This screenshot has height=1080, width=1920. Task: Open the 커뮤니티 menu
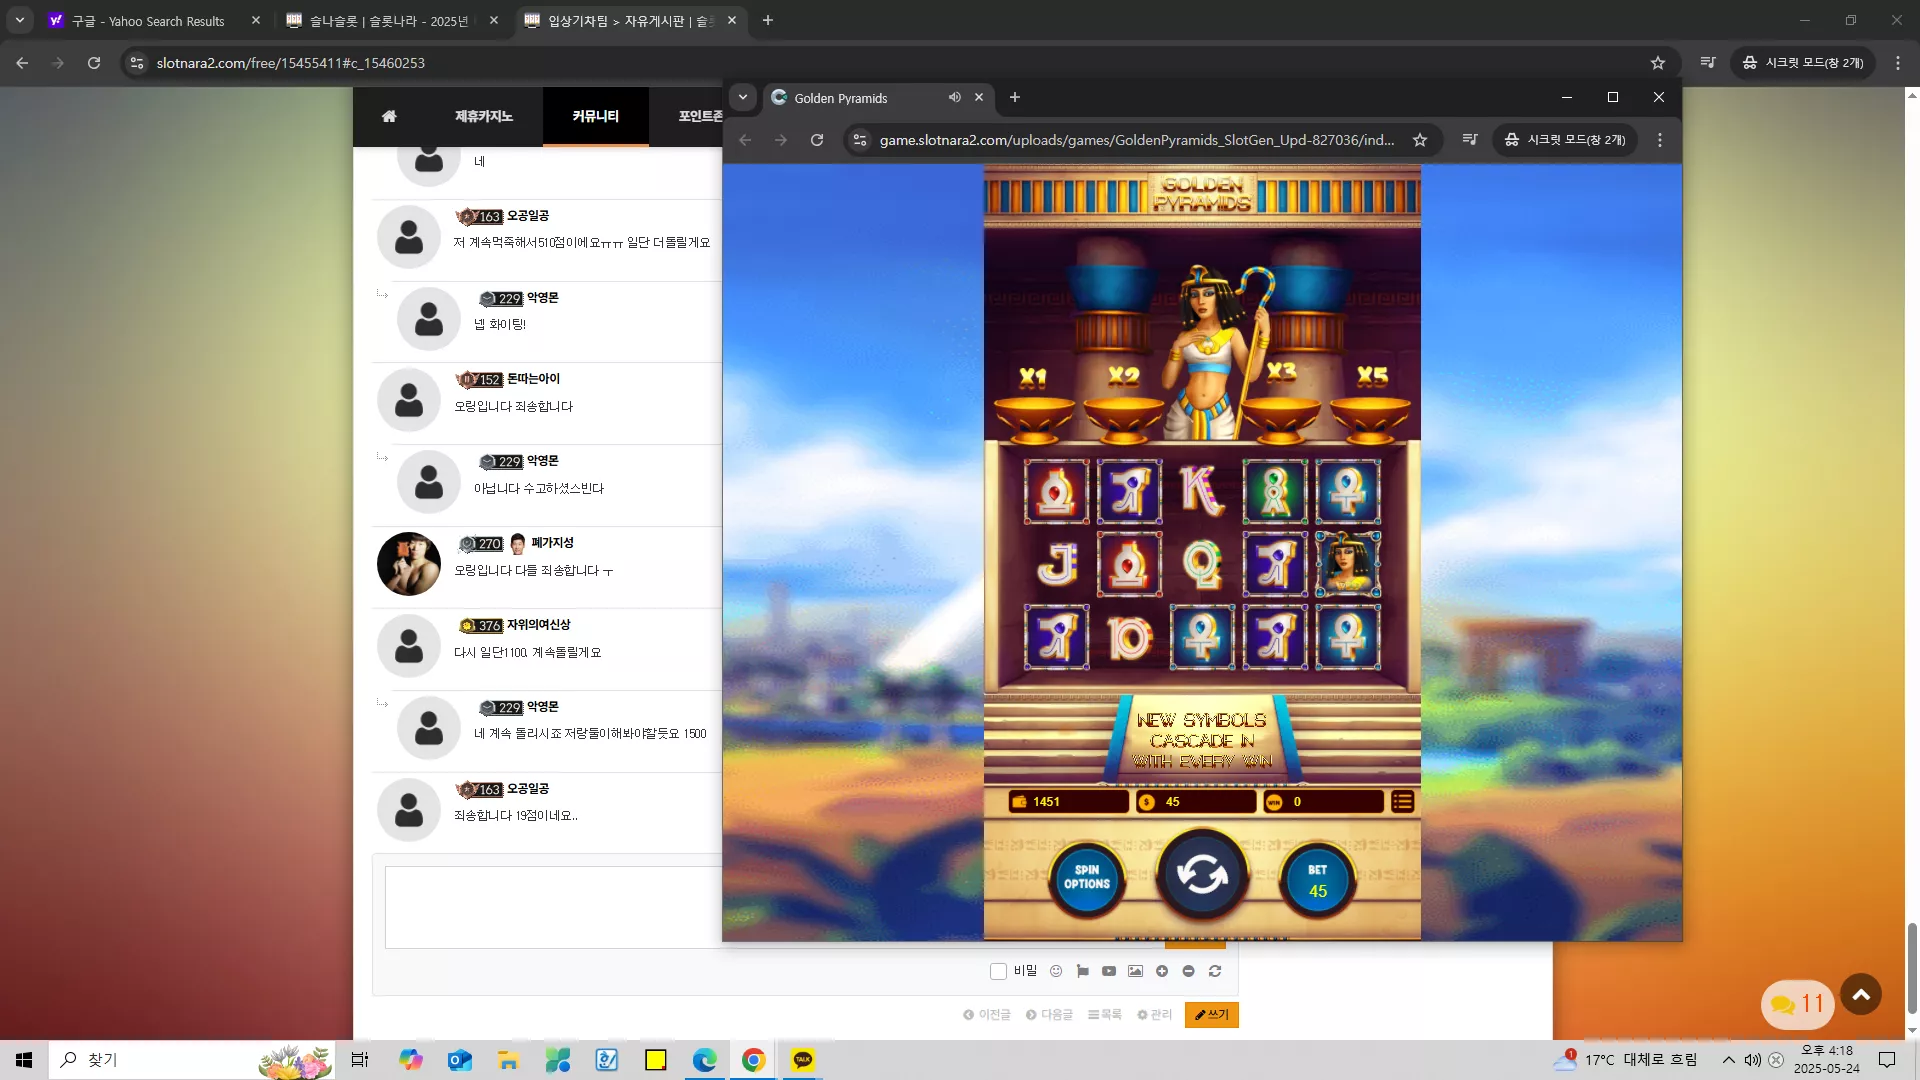(596, 116)
